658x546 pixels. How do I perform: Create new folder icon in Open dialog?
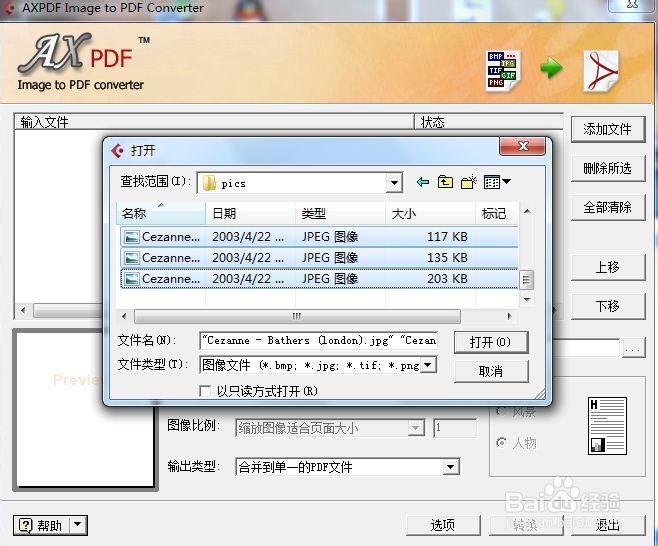click(468, 182)
